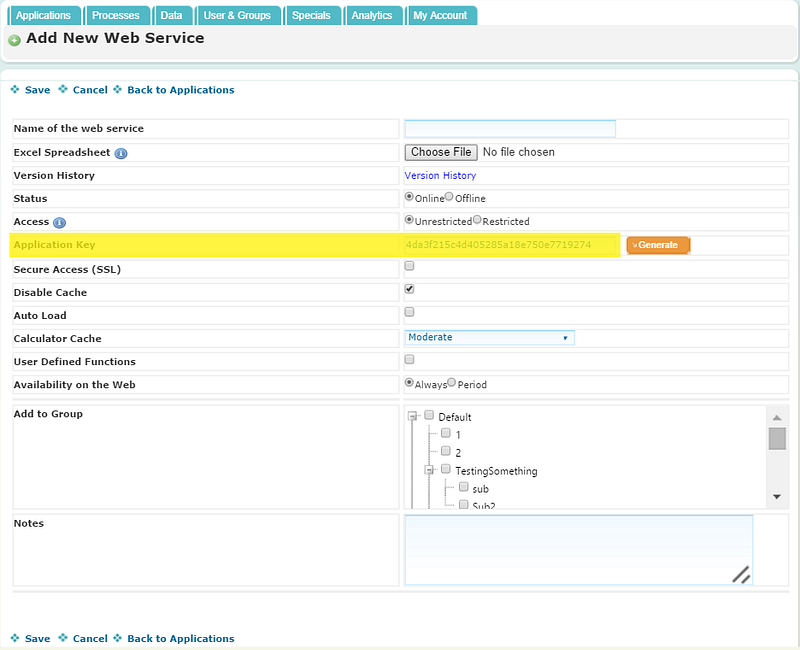The image size is (800, 650).
Task: Click the group list scroll up arrow
Action: [777, 417]
